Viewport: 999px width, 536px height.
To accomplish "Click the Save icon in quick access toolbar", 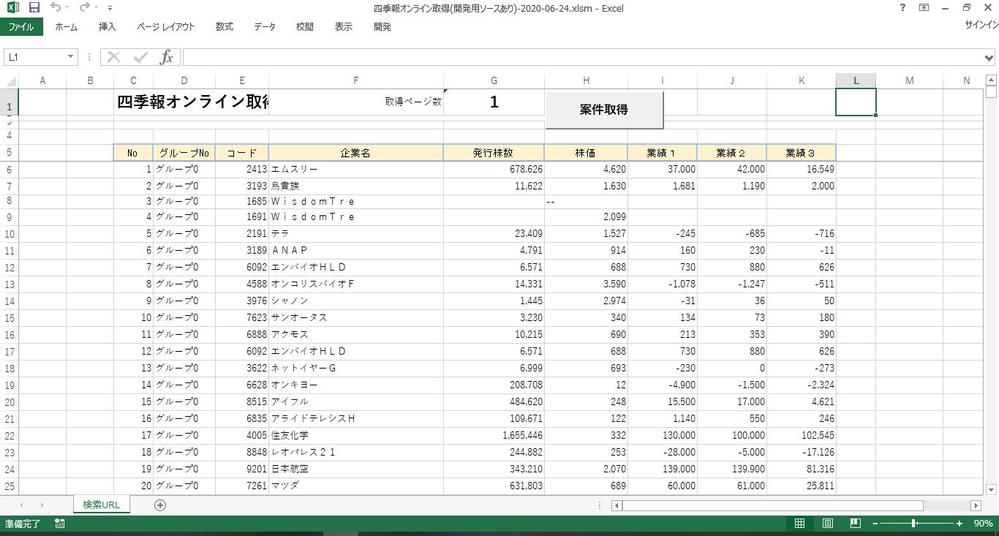I will point(34,8).
